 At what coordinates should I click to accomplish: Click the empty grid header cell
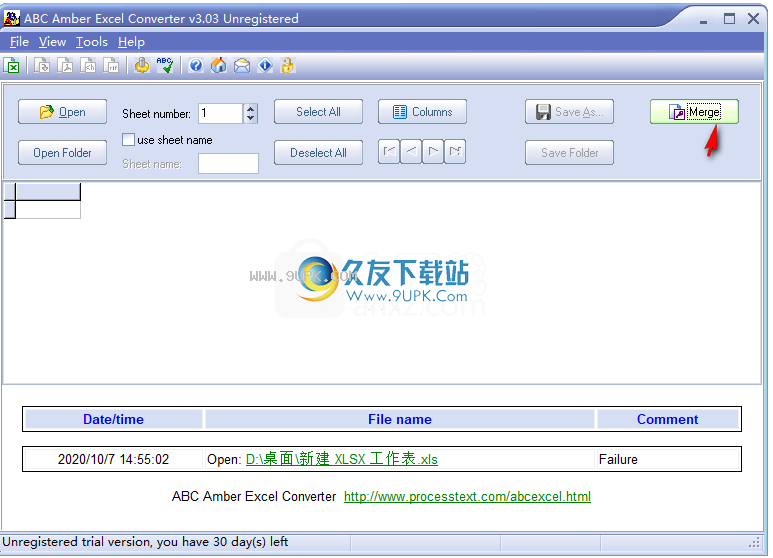point(48,192)
